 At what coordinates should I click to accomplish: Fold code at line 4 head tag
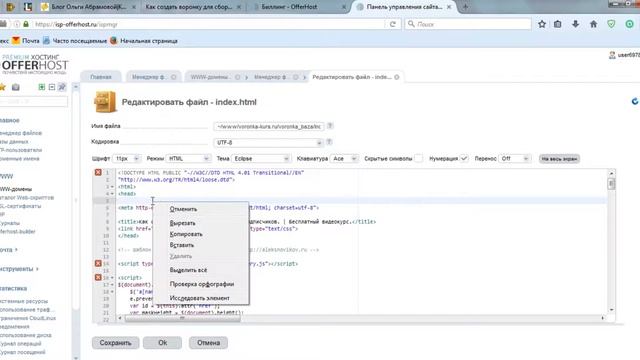(x=113, y=193)
